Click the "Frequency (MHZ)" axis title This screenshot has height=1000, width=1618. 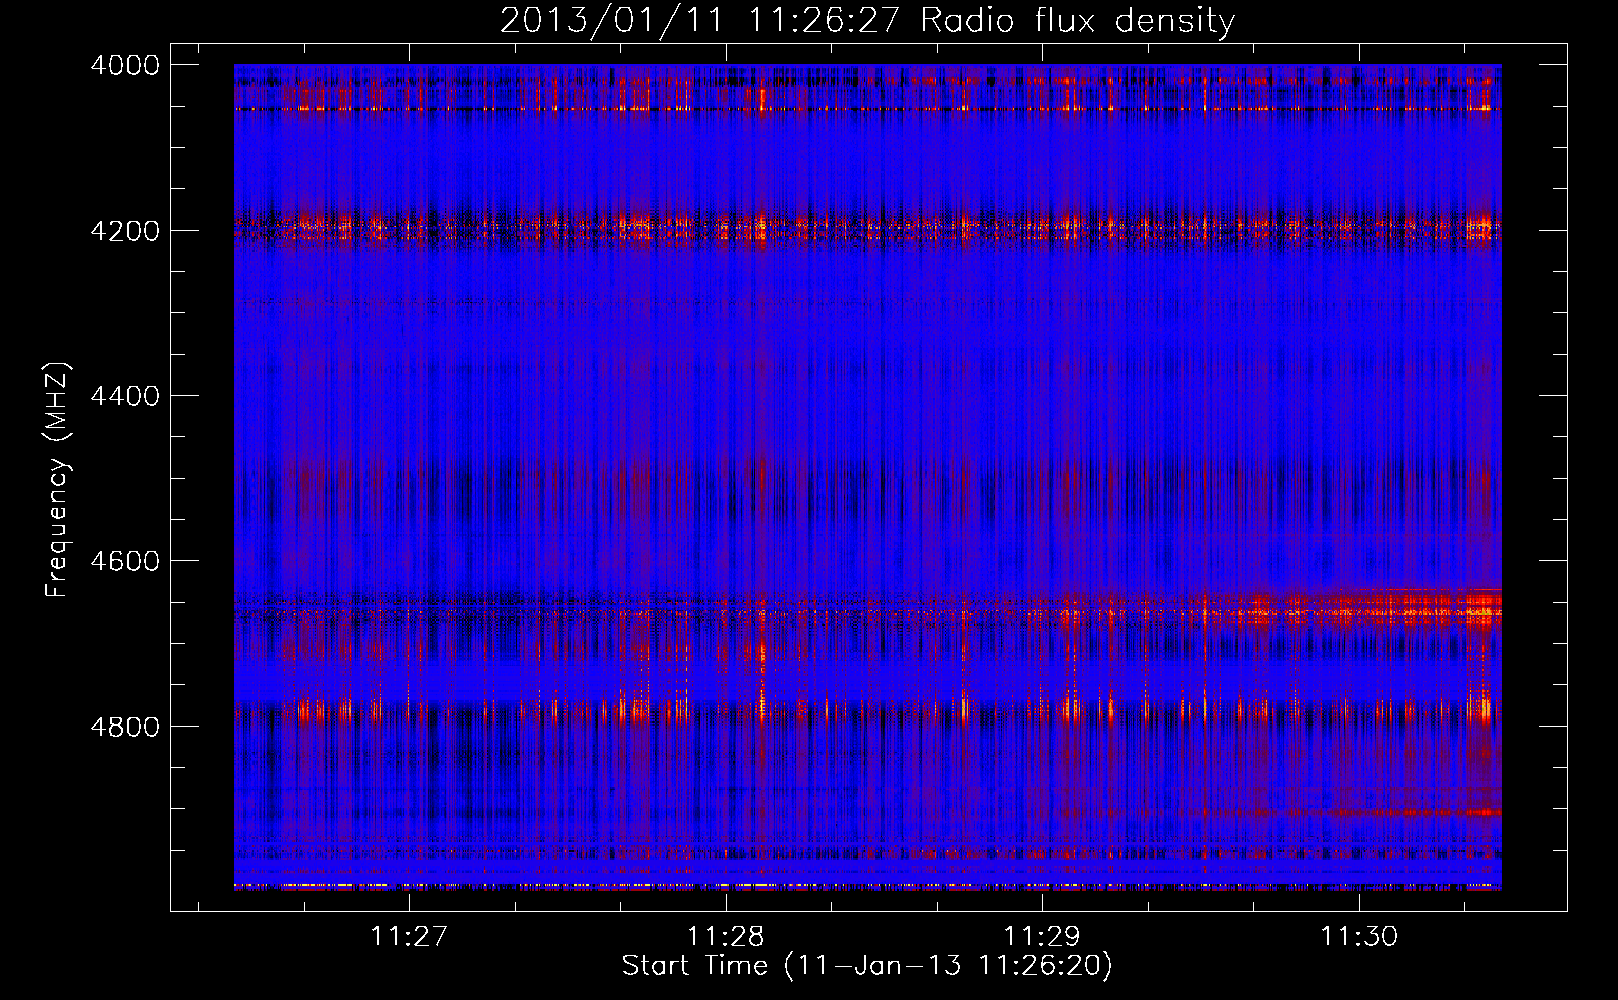[x=57, y=480]
